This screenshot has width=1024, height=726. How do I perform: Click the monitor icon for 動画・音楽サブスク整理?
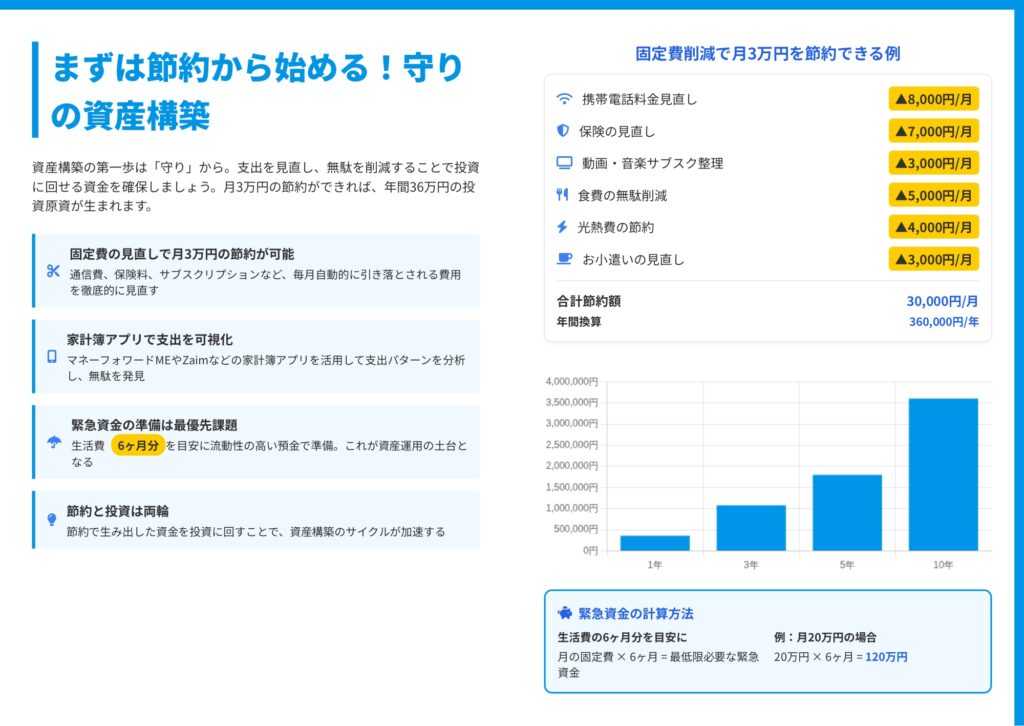tap(564, 163)
